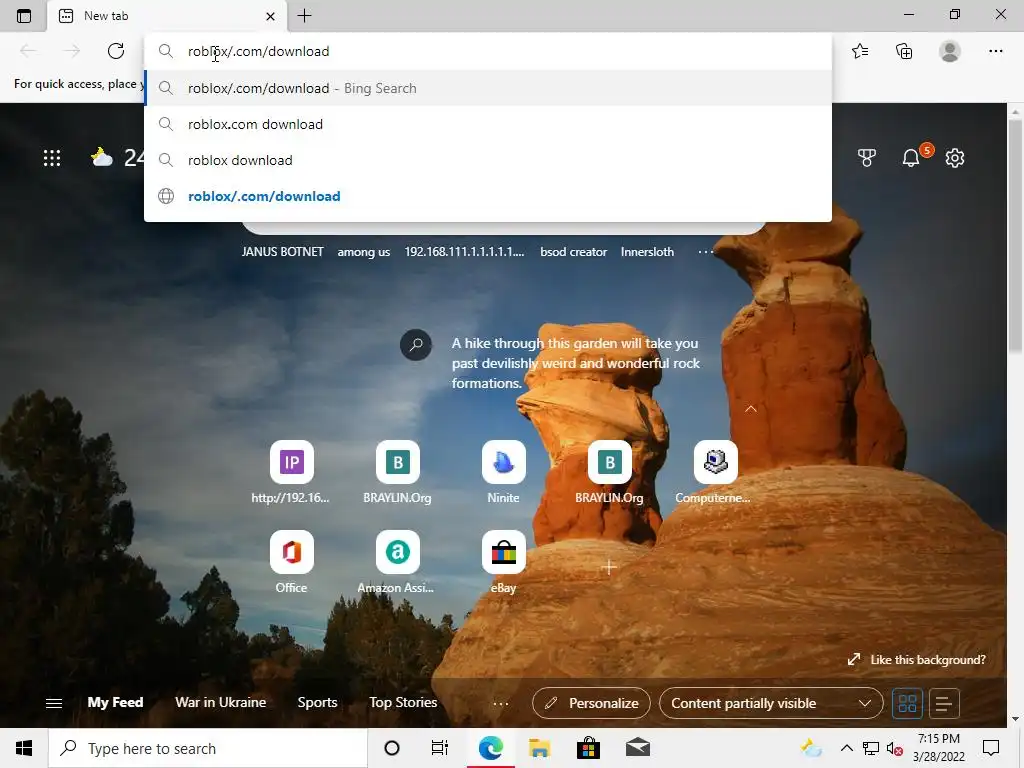Open the apps grid launcher icon
The width and height of the screenshot is (1024, 768).
coord(52,158)
